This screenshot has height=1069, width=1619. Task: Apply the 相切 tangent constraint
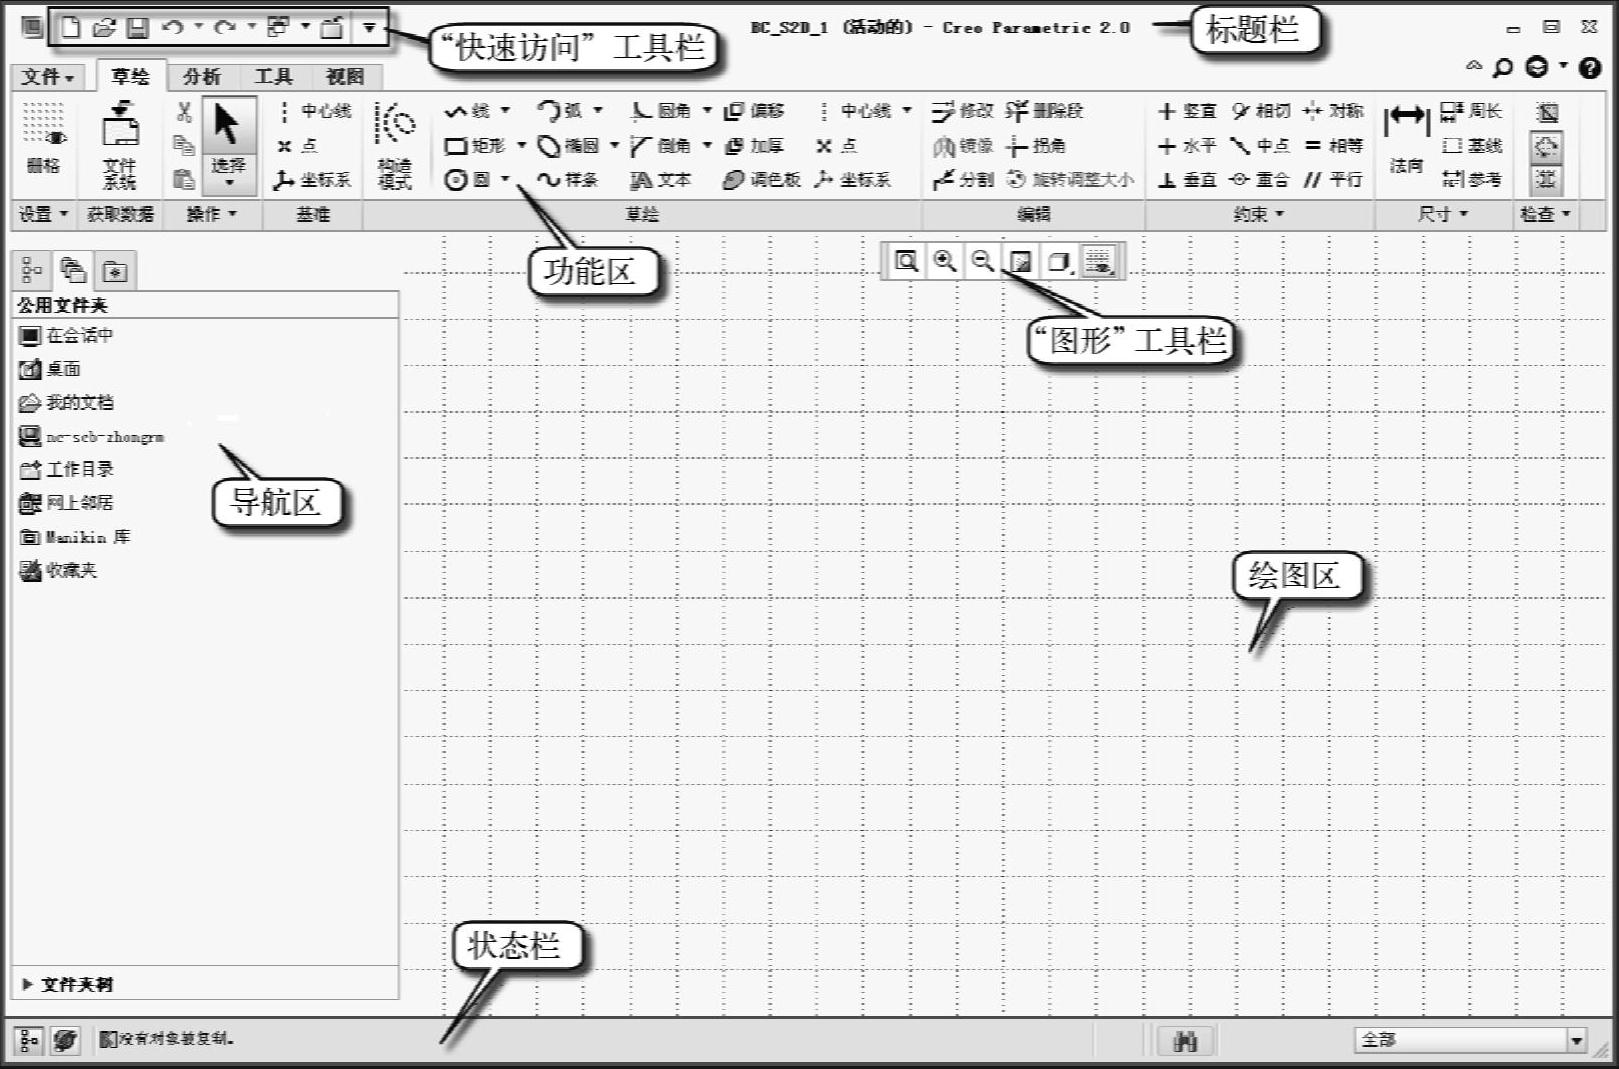1261,110
